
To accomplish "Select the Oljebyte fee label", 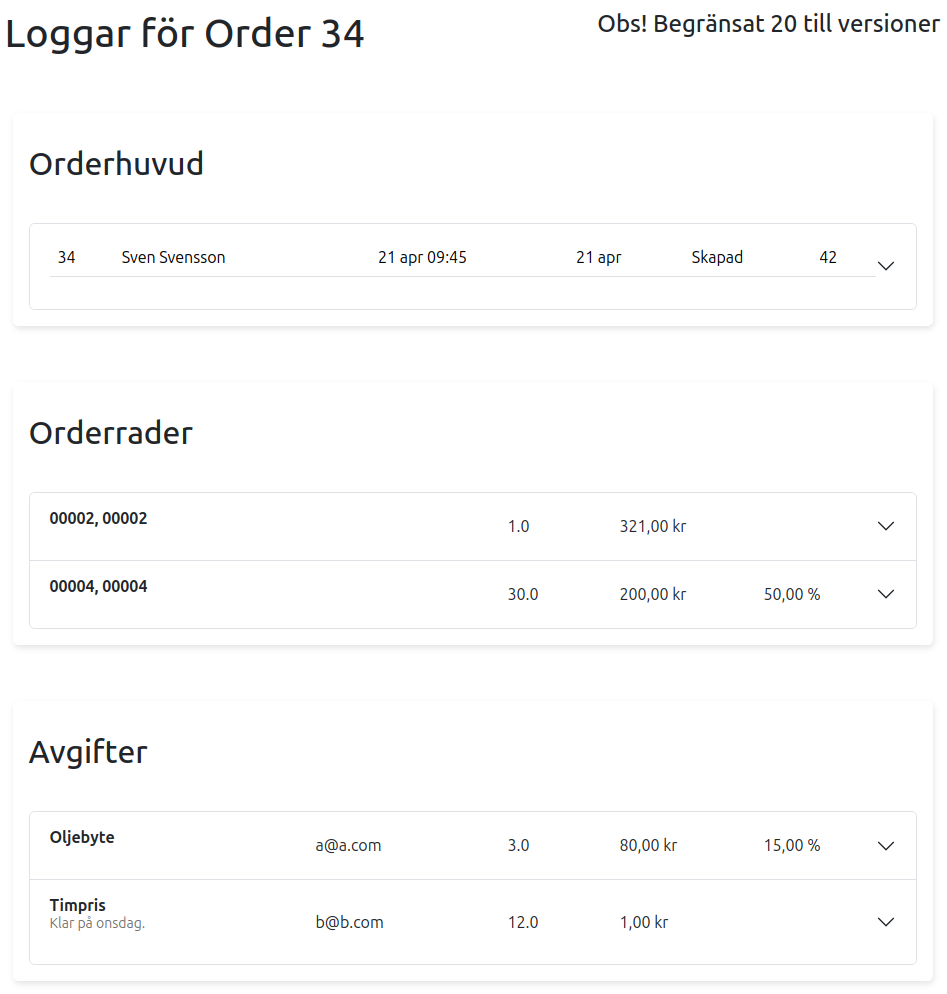I will (x=82, y=837).
